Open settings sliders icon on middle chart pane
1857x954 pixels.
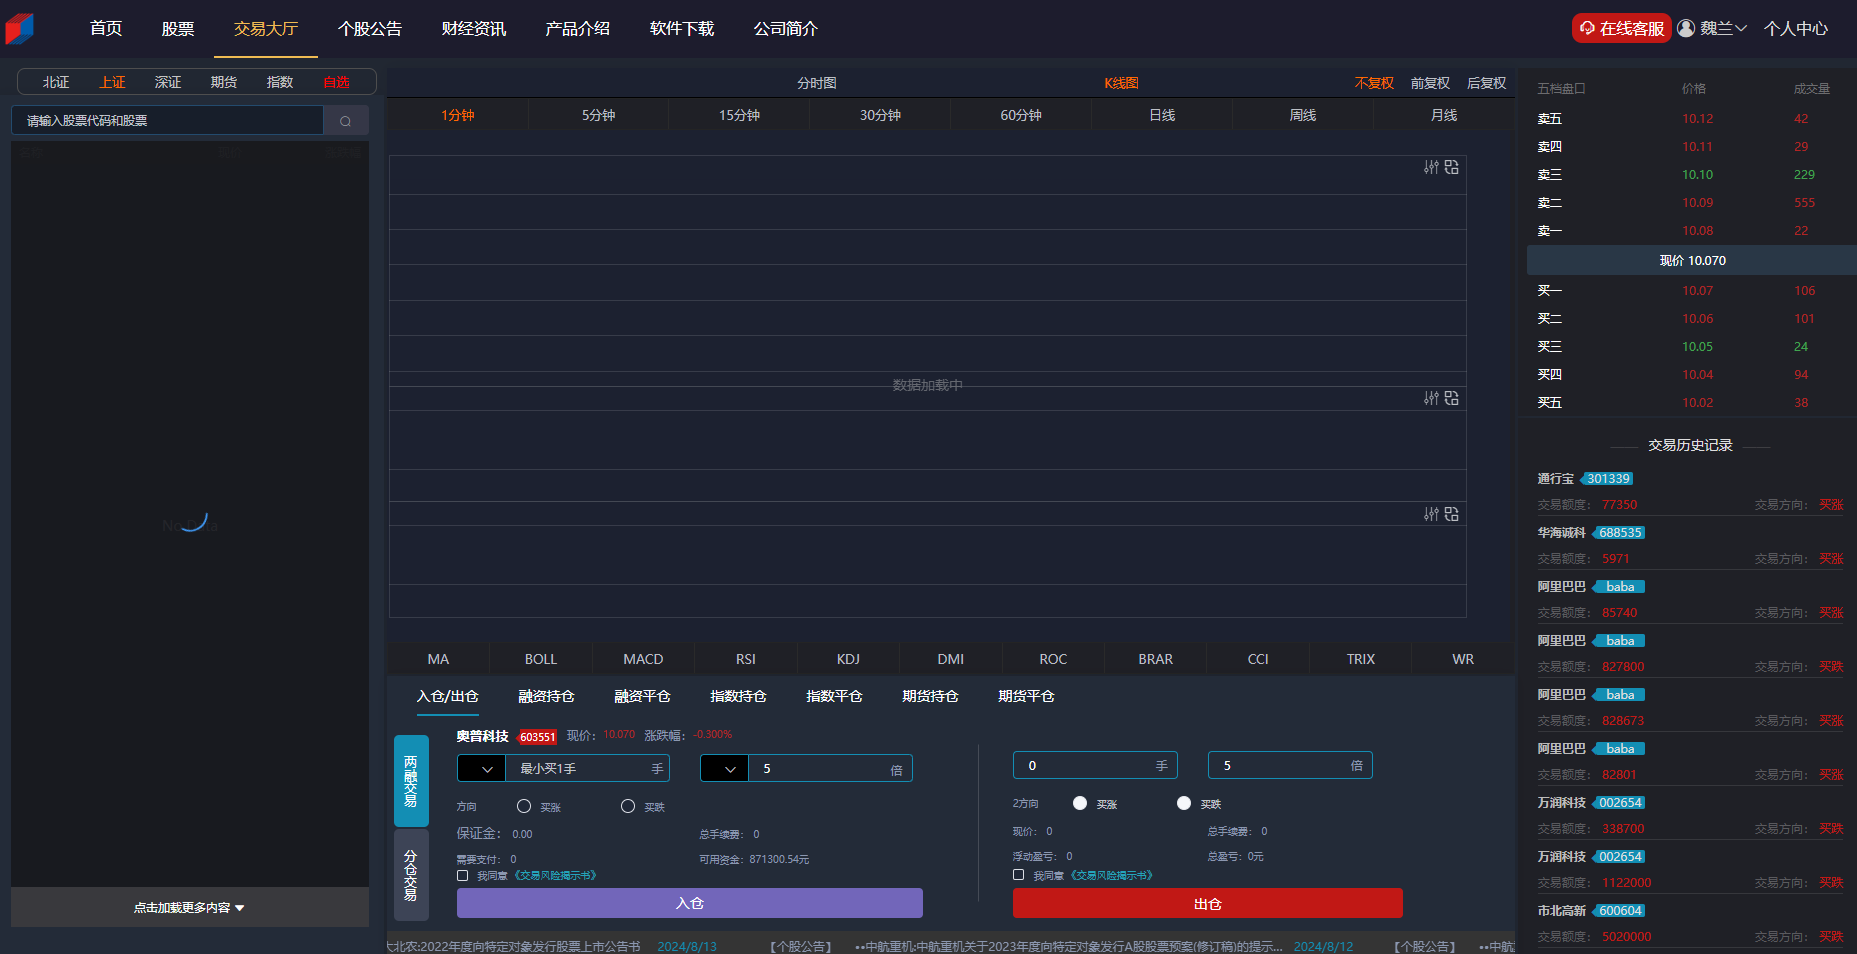pyautogui.click(x=1431, y=398)
